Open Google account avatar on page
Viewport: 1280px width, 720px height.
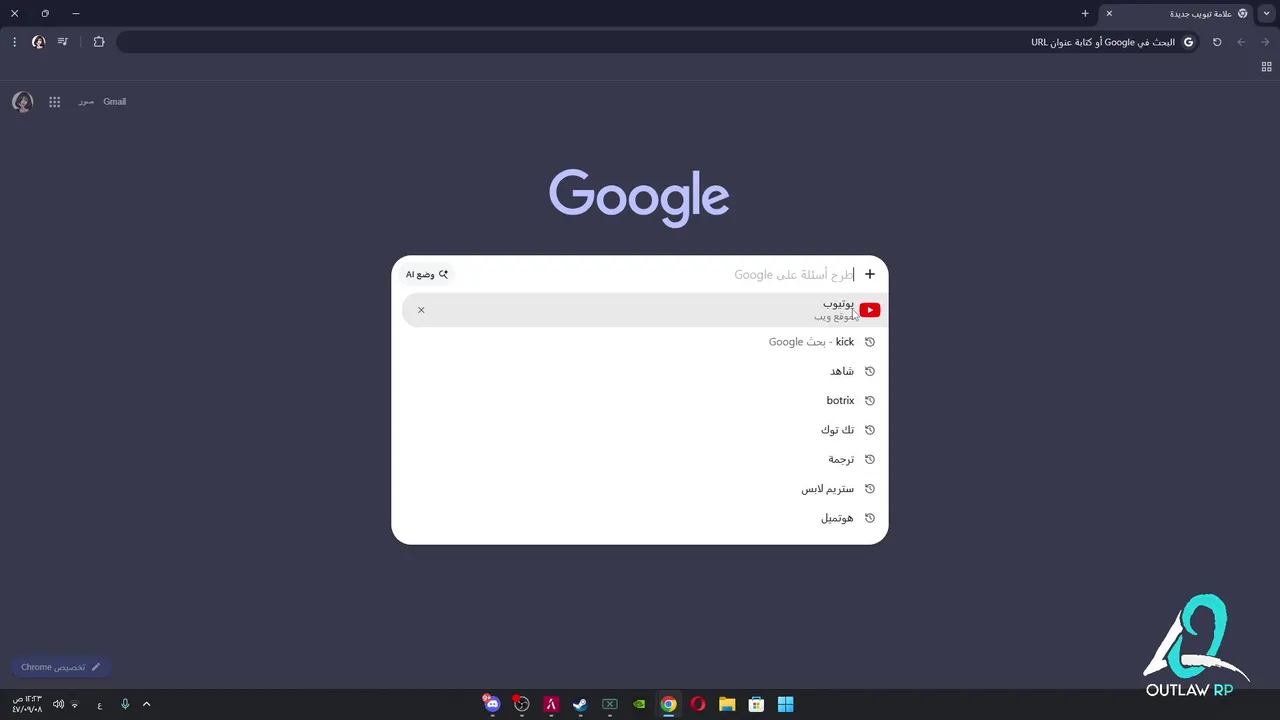22,102
